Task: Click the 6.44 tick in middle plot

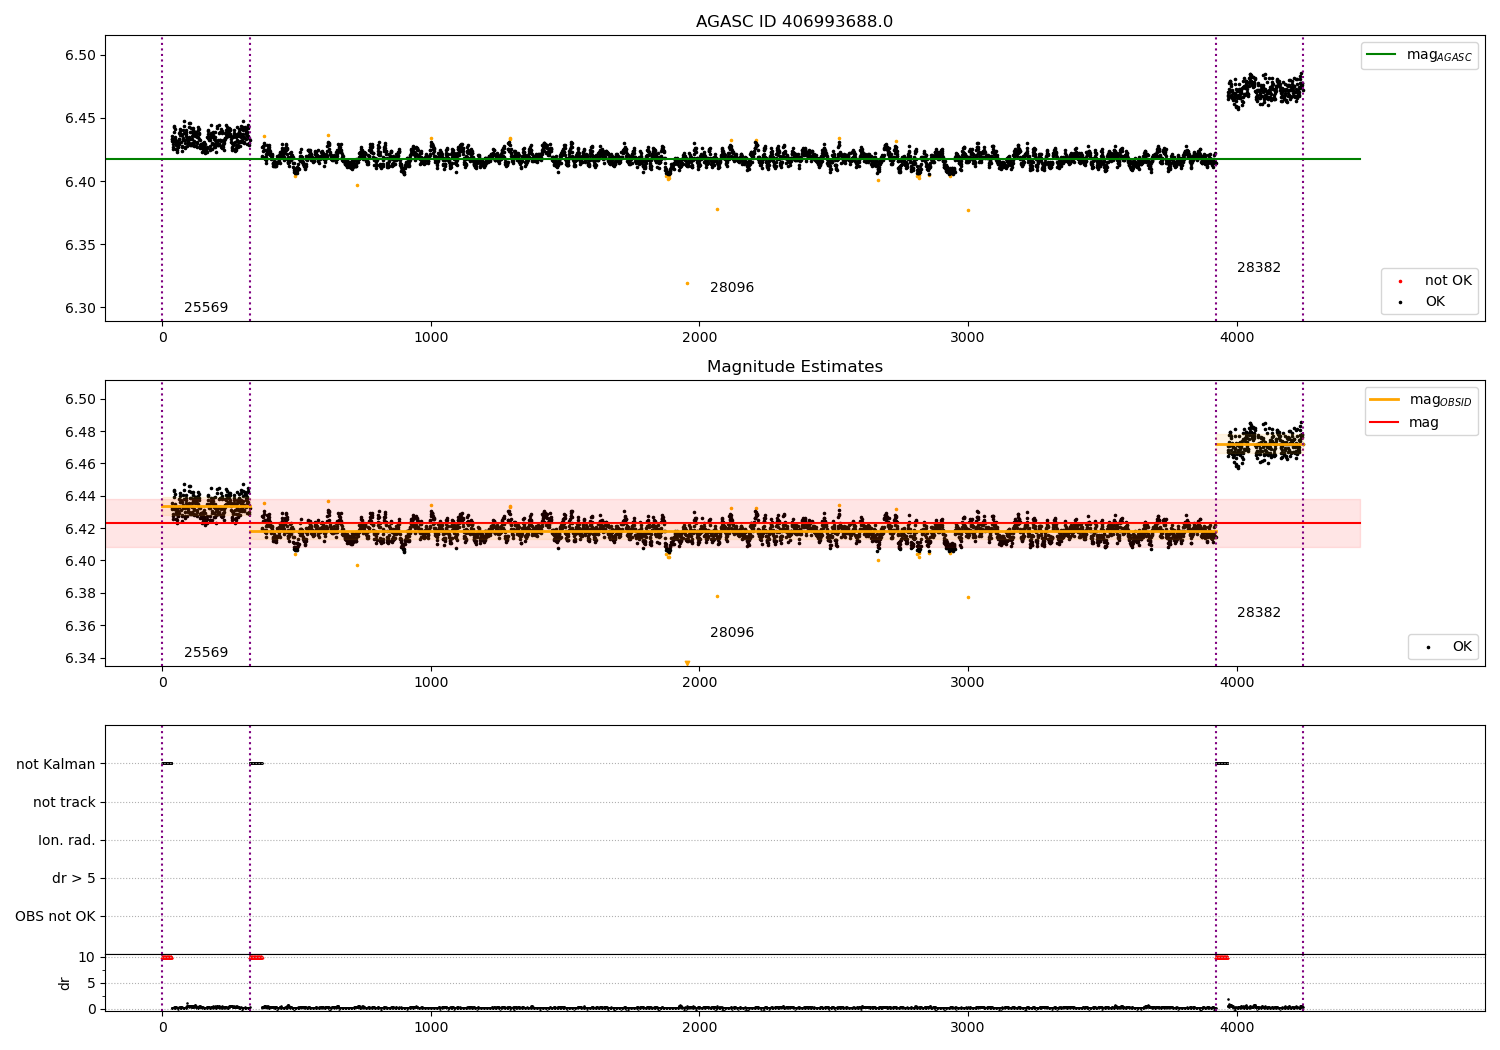Action: coord(78,497)
